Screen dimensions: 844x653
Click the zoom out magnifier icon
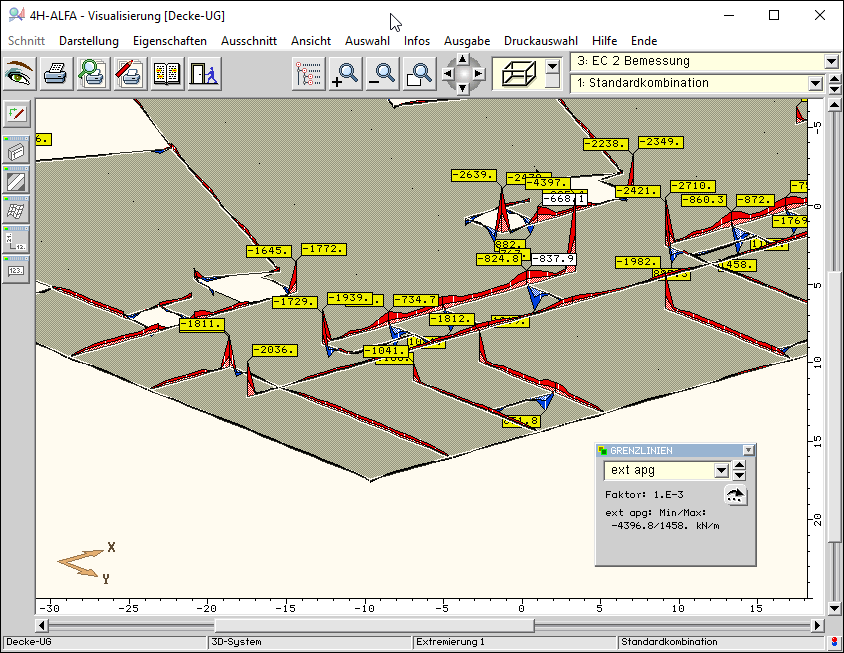coord(383,74)
